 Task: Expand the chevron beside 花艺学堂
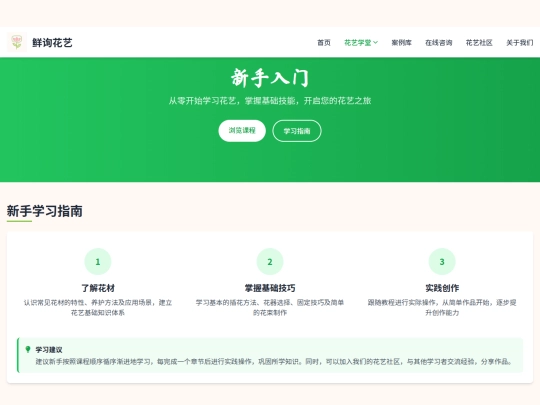pos(375,43)
